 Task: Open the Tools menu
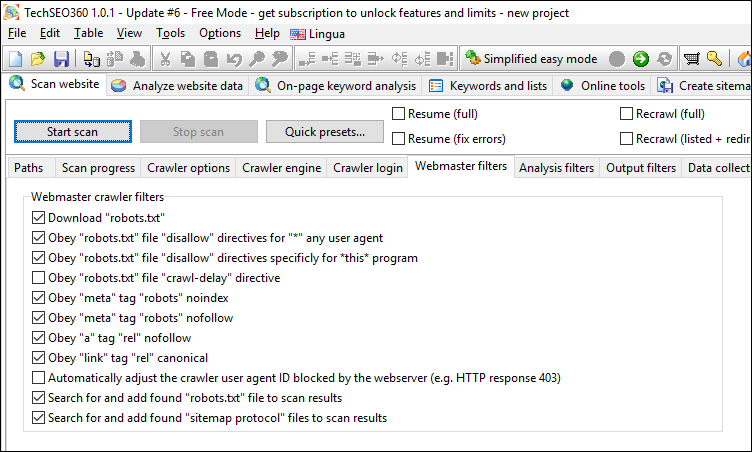pos(170,33)
